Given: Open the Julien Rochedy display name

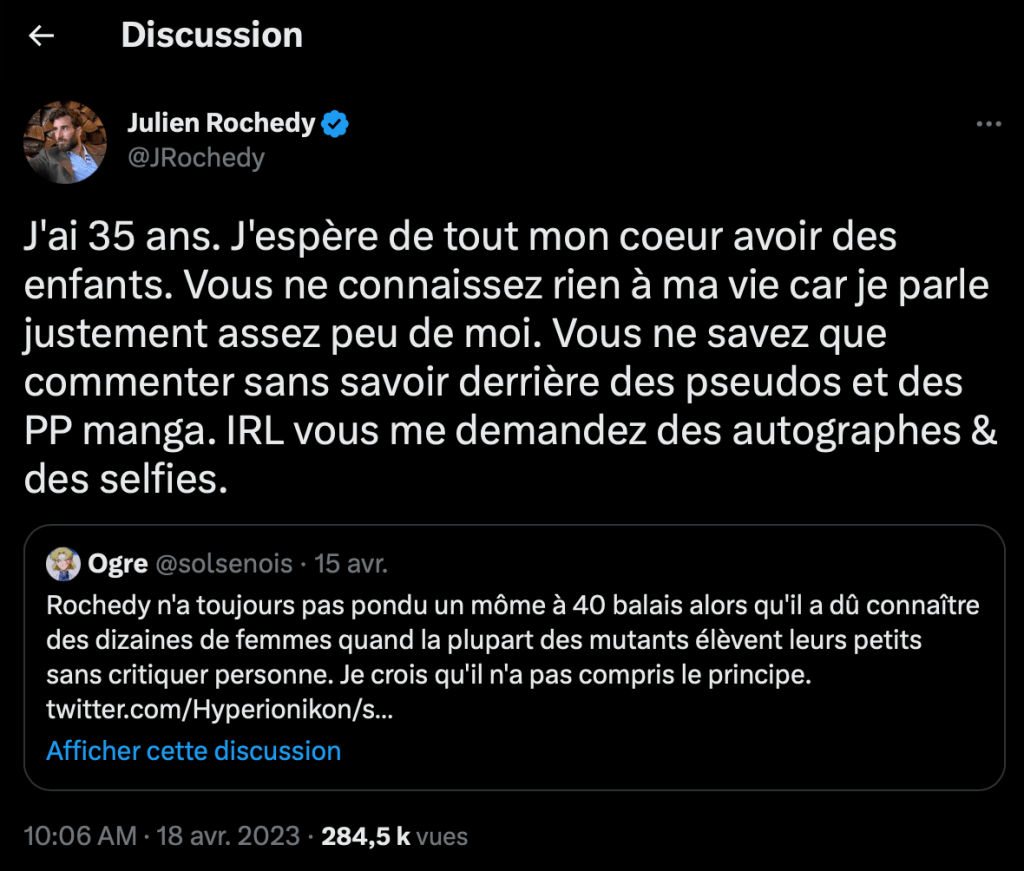Looking at the screenshot, I should tap(221, 124).
